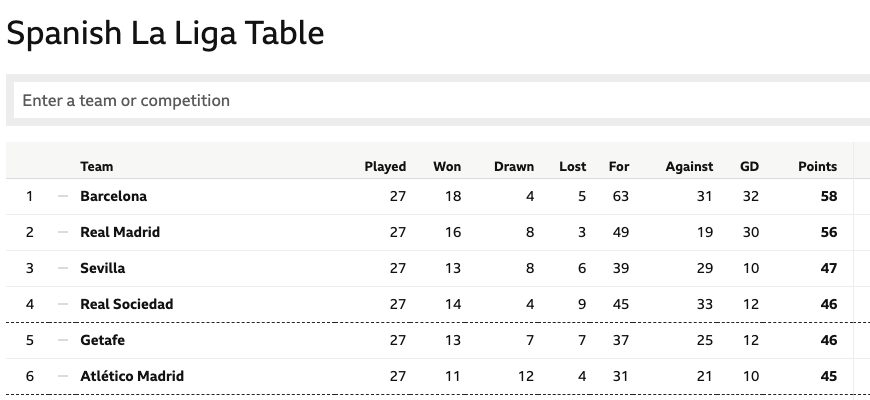870x400 pixels.
Task: Click Getafe's no-movement dash icon
Action: [x=63, y=340]
